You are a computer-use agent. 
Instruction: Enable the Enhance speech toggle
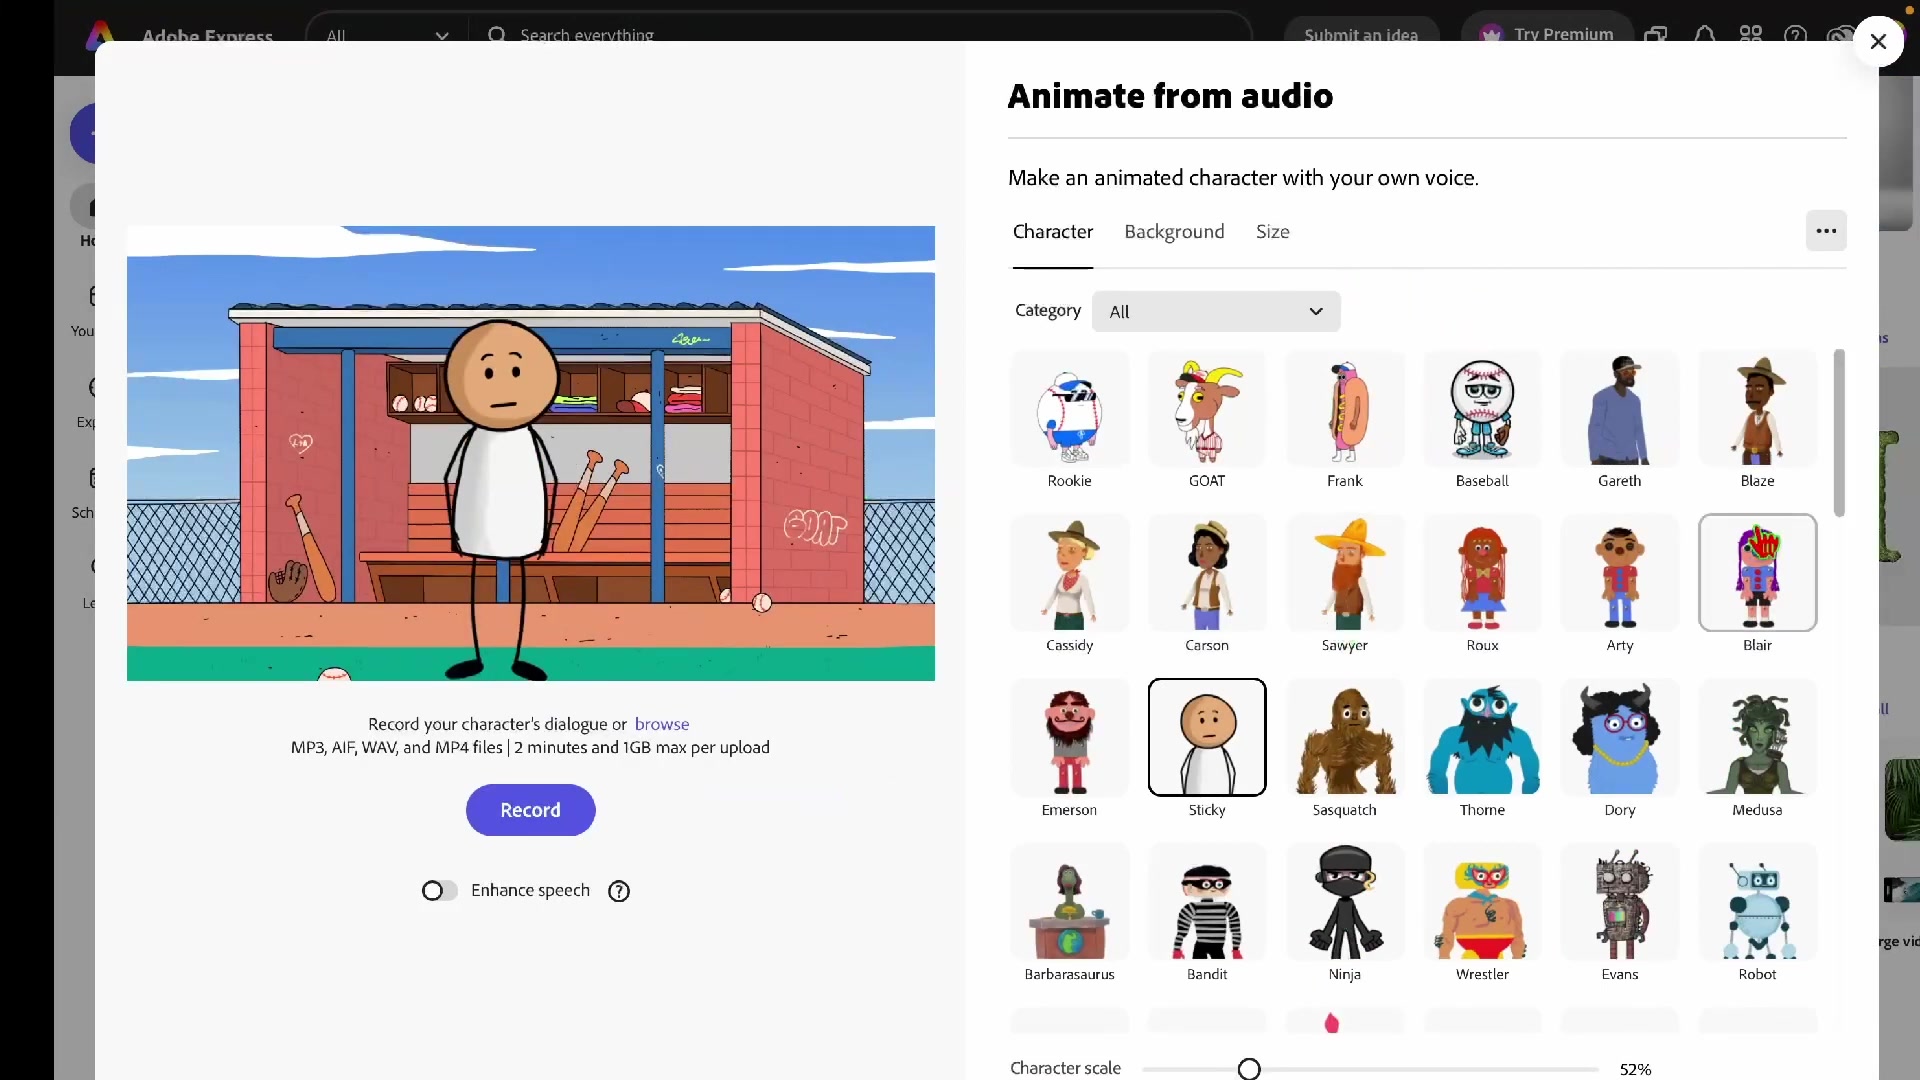[x=438, y=890]
